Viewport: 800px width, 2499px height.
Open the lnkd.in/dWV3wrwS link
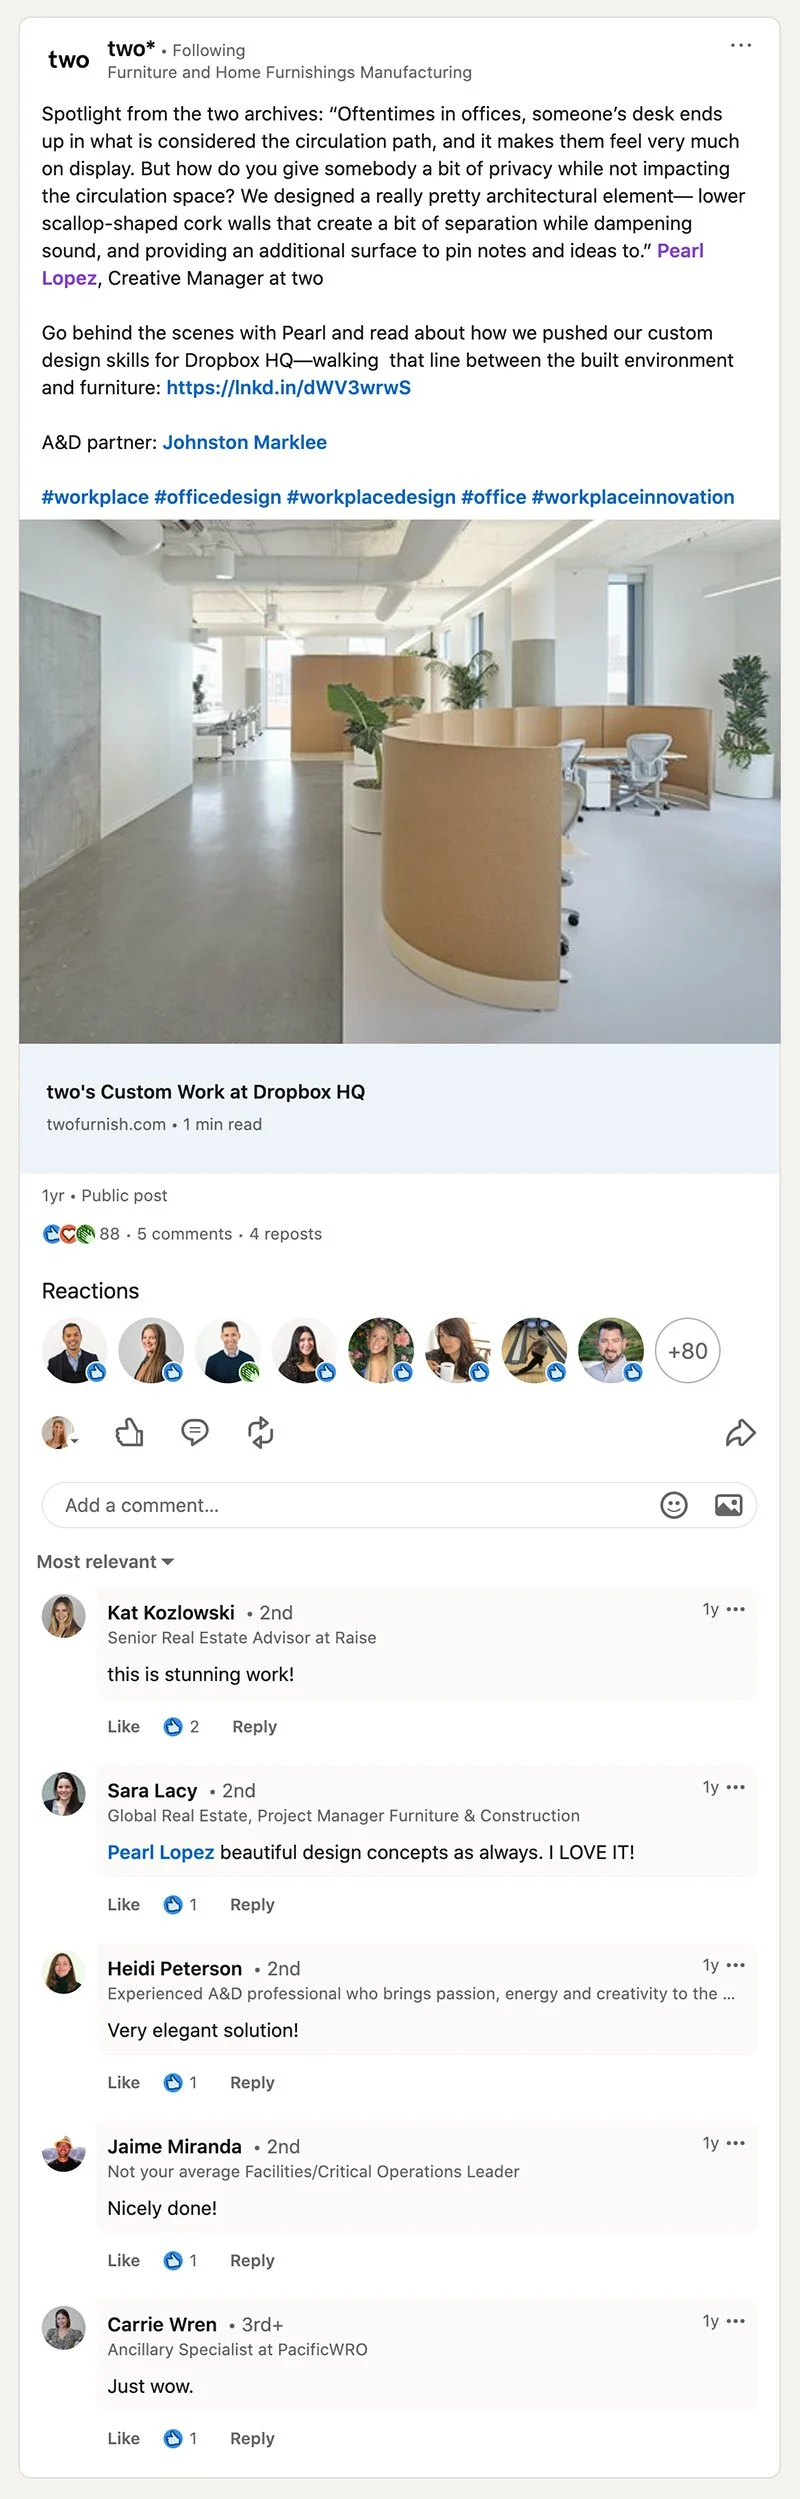289,388
